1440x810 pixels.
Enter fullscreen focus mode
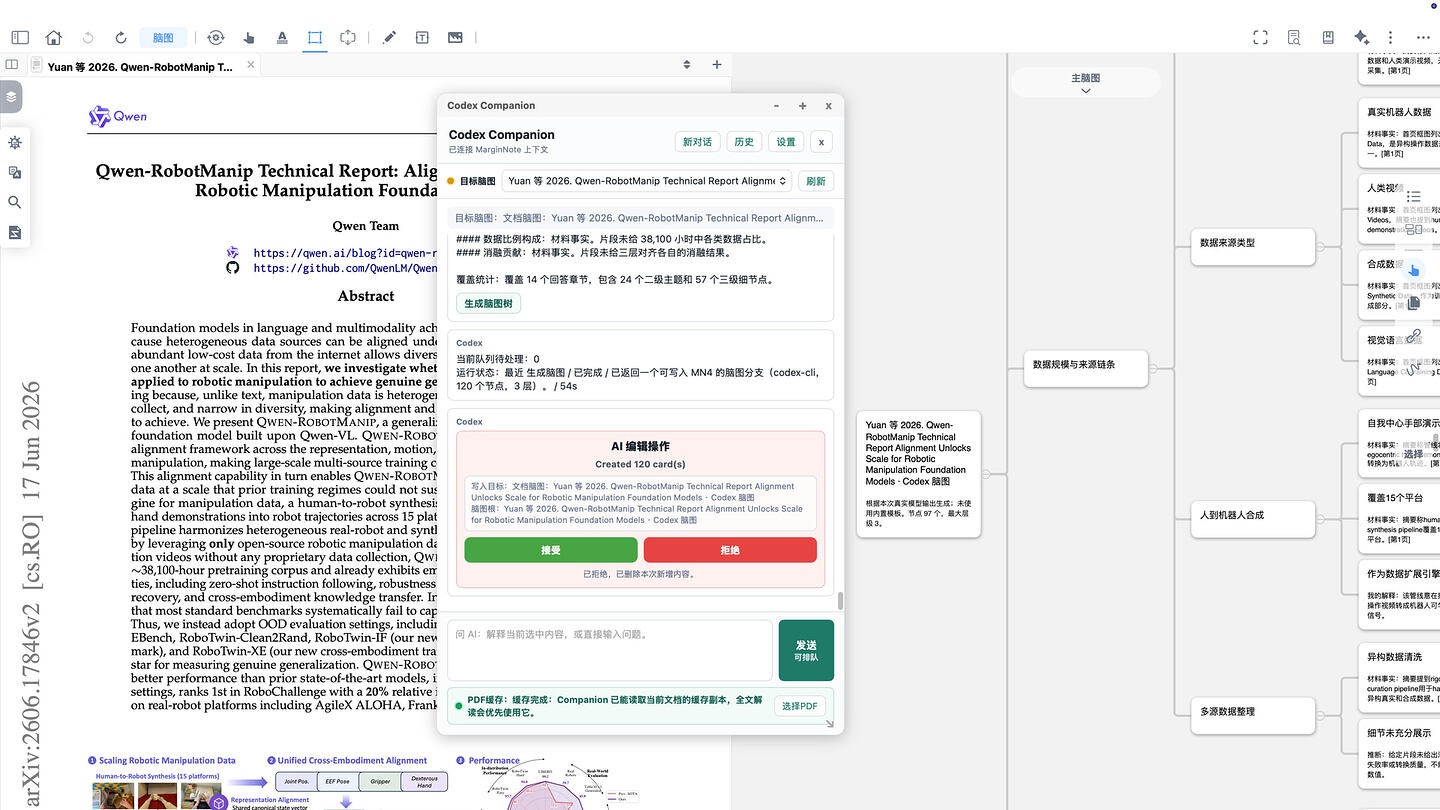(x=1261, y=37)
